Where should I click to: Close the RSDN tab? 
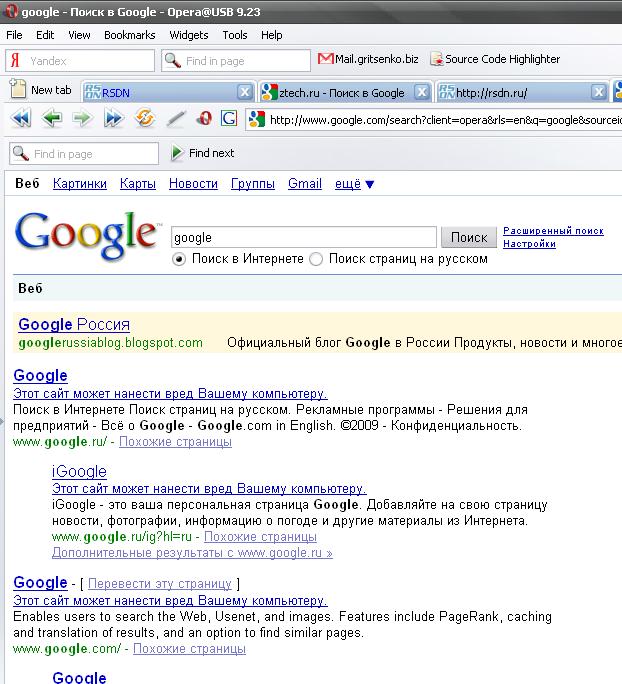[x=244, y=92]
